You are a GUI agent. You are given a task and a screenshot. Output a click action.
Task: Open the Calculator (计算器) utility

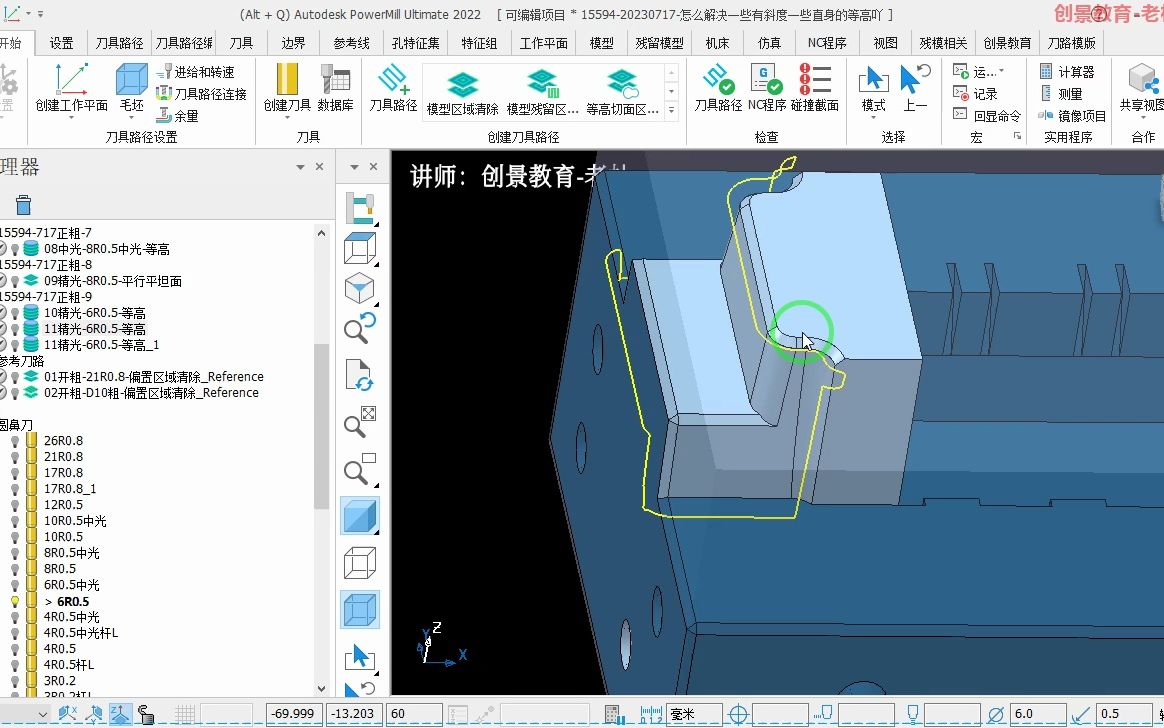(1067, 72)
